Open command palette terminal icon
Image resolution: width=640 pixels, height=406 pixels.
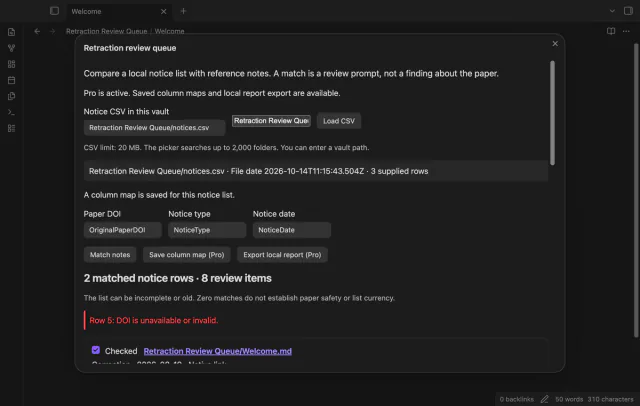coord(11,112)
